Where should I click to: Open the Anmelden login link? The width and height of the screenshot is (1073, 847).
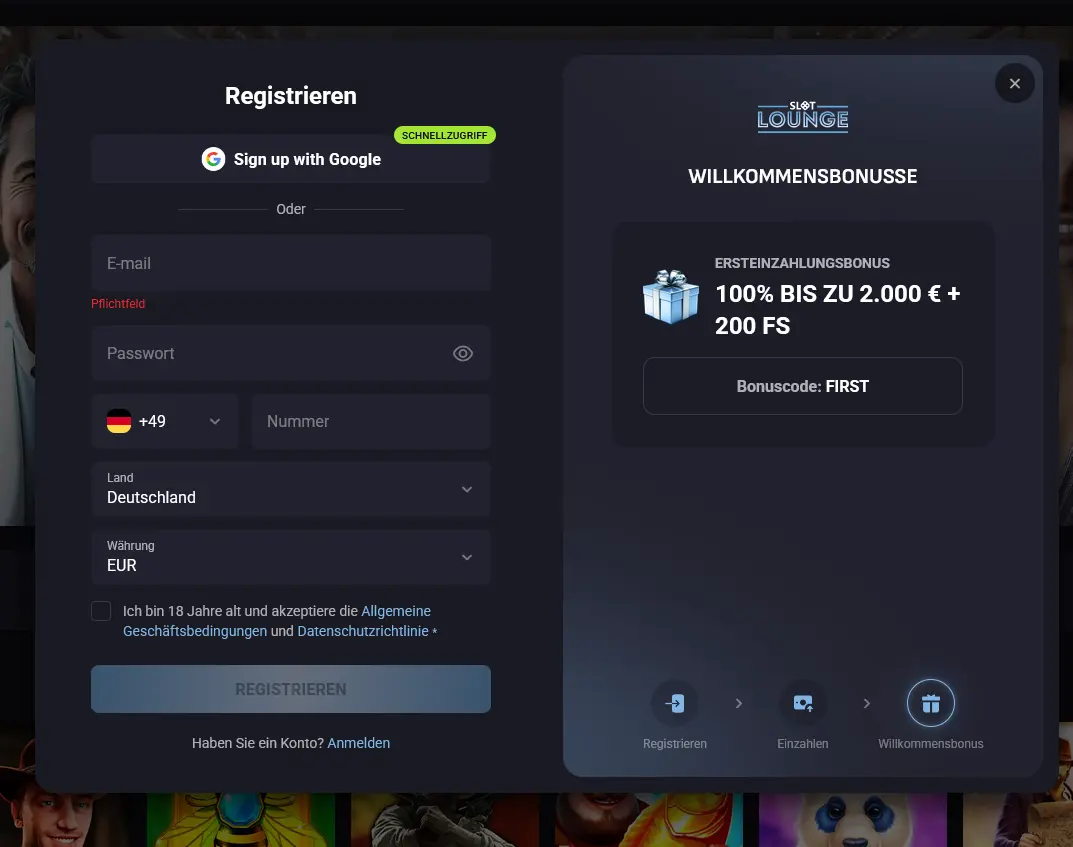(x=359, y=743)
